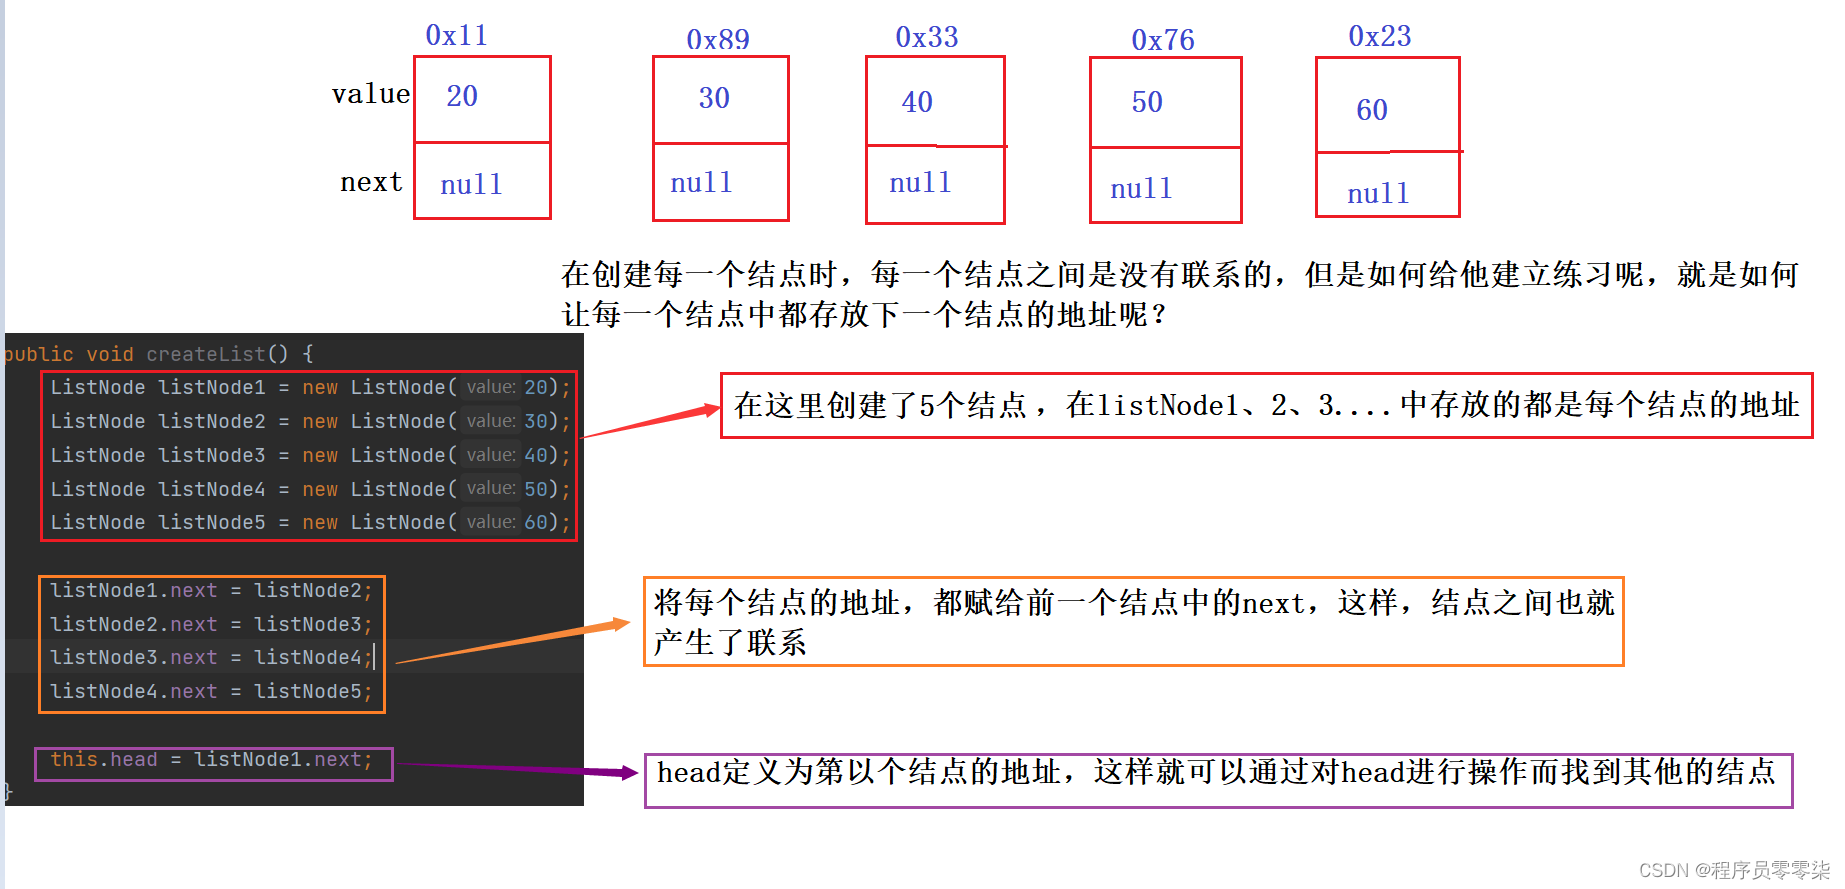
Task: Click the address label 0x23
Action: click(x=1379, y=36)
